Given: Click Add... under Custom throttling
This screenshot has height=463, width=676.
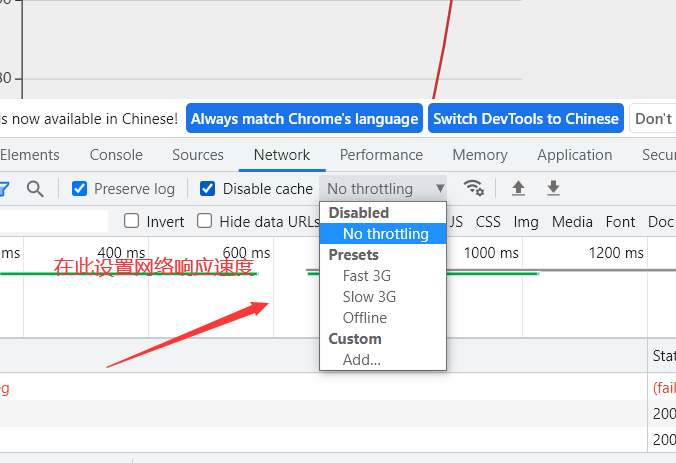Looking at the screenshot, I should (x=361, y=360).
